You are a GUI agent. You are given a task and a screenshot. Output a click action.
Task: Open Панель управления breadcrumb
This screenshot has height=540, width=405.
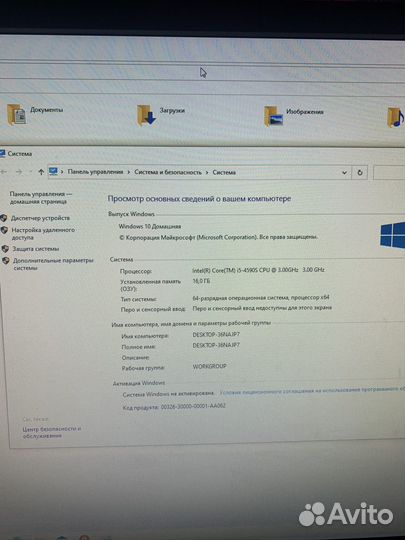(x=95, y=172)
